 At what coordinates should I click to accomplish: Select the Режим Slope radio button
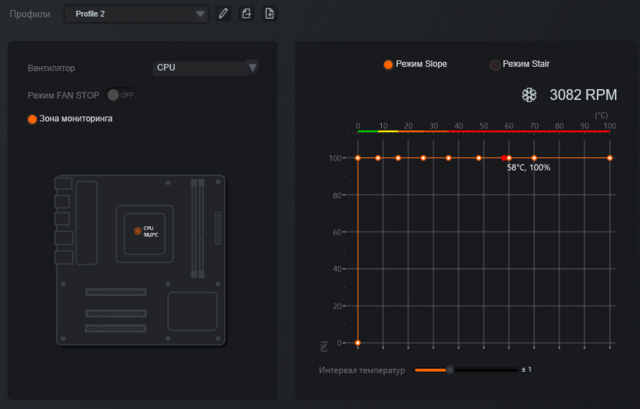(x=388, y=64)
